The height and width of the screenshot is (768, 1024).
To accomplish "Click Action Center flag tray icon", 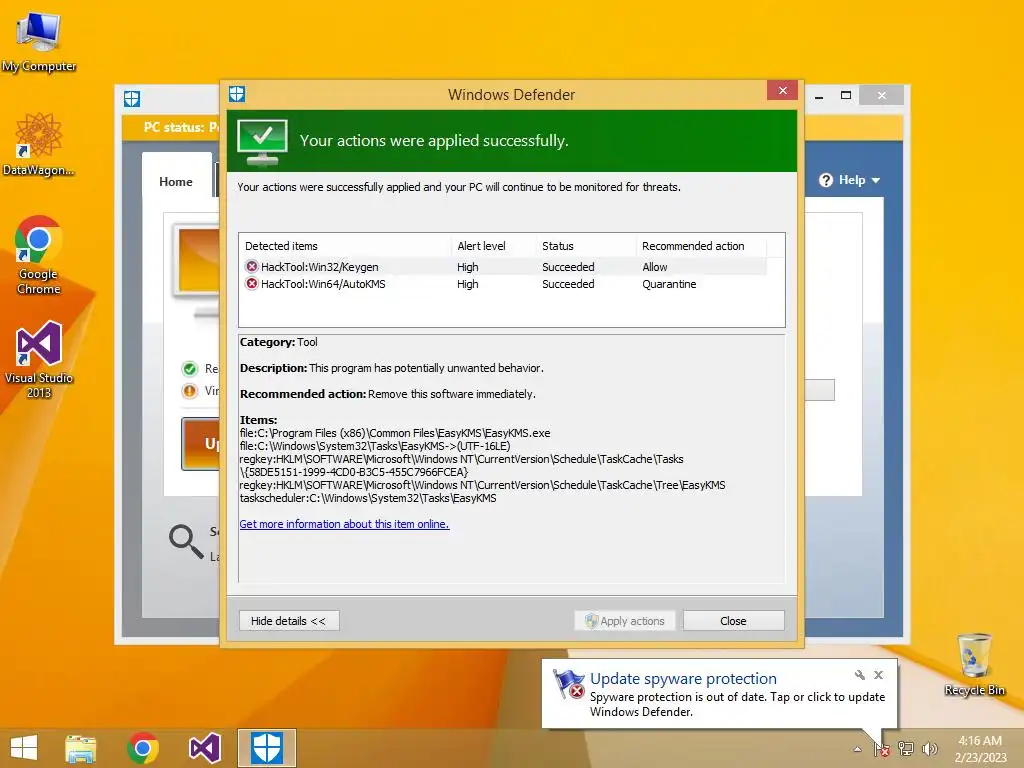I will point(882,749).
